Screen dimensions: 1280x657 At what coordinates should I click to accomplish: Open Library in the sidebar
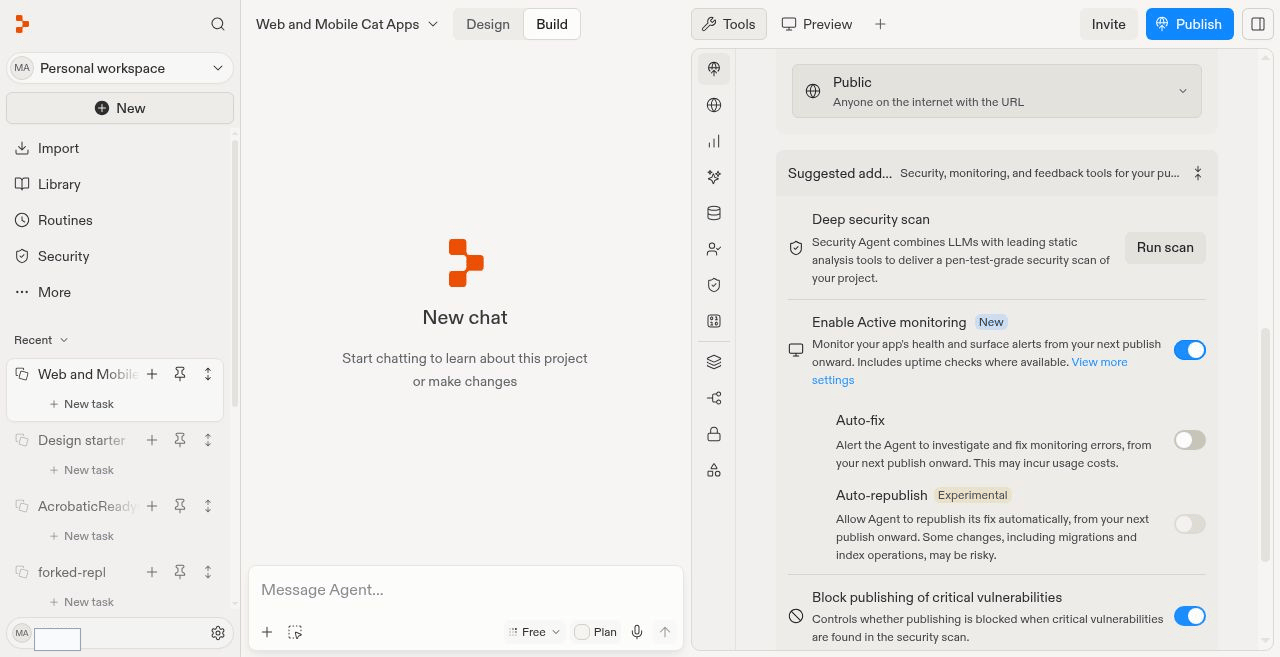tap(59, 184)
